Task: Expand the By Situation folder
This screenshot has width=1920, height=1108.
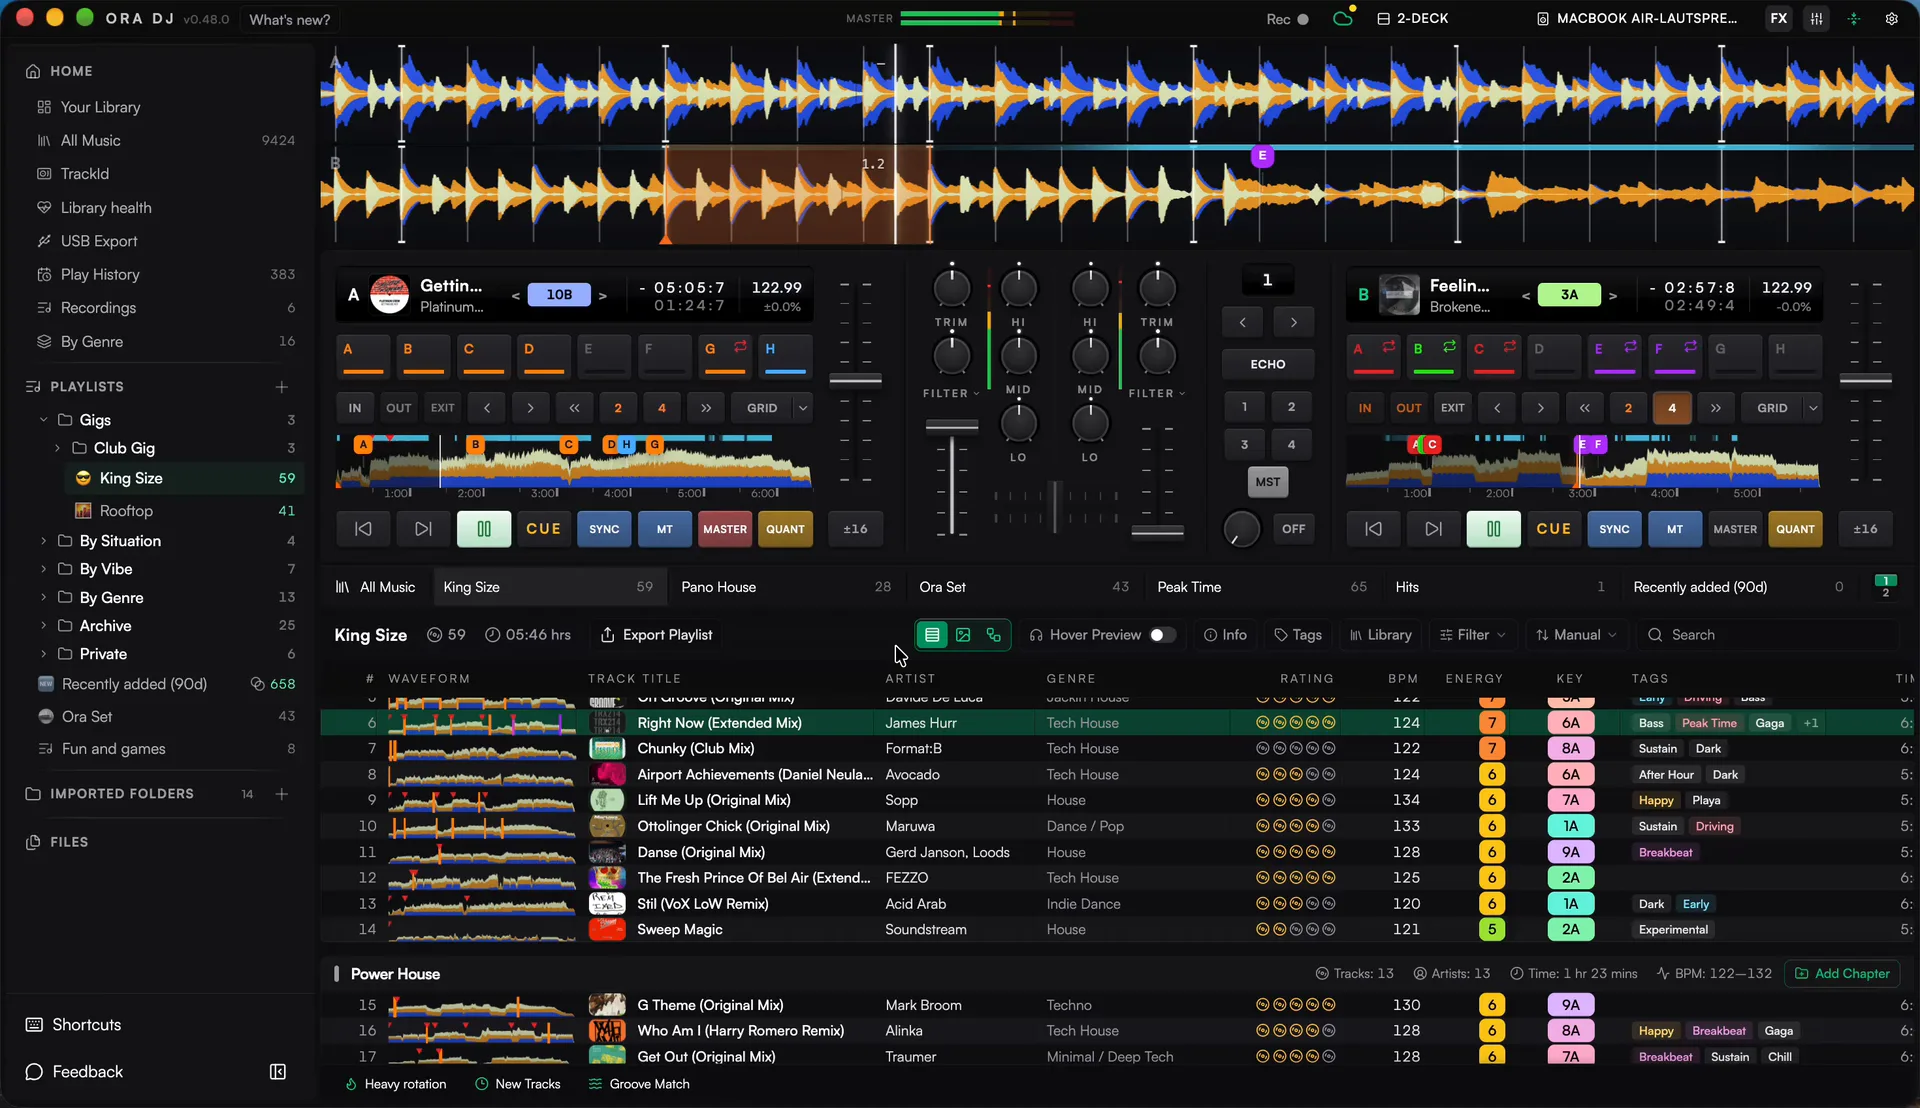Action: [x=44, y=541]
